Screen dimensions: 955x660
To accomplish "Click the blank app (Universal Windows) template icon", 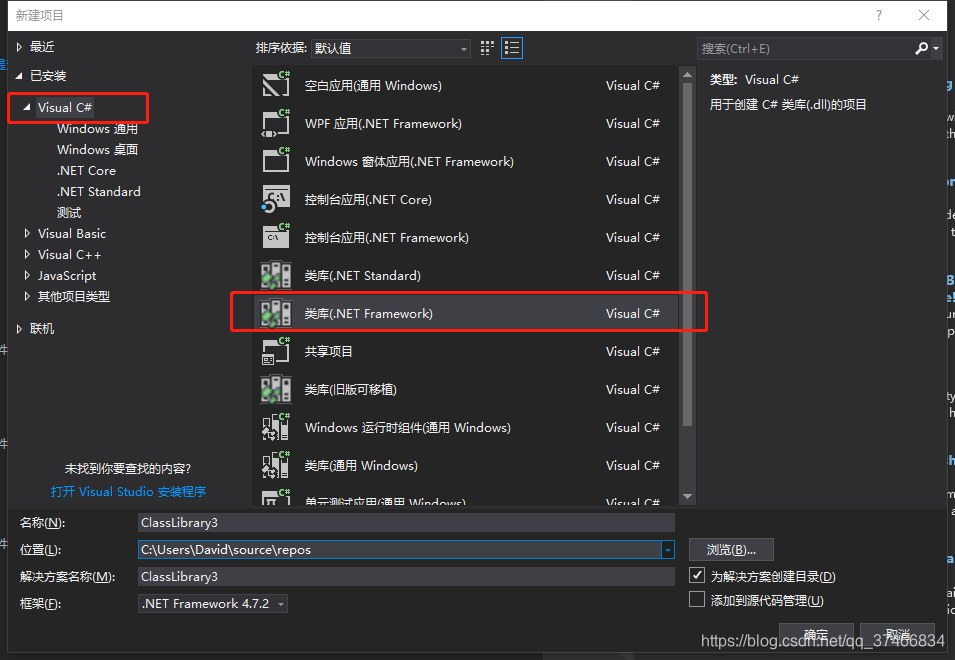I will [276, 85].
